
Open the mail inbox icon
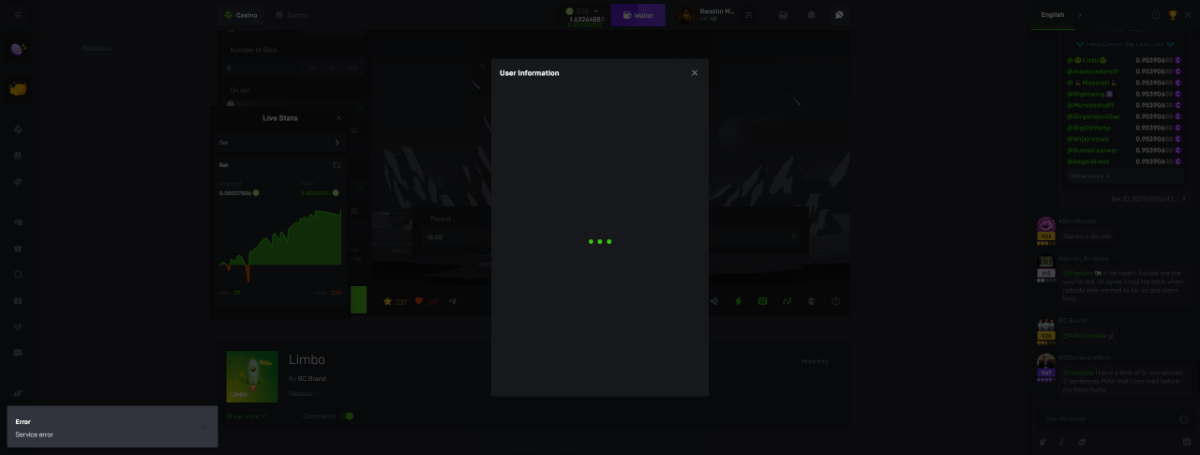point(783,15)
